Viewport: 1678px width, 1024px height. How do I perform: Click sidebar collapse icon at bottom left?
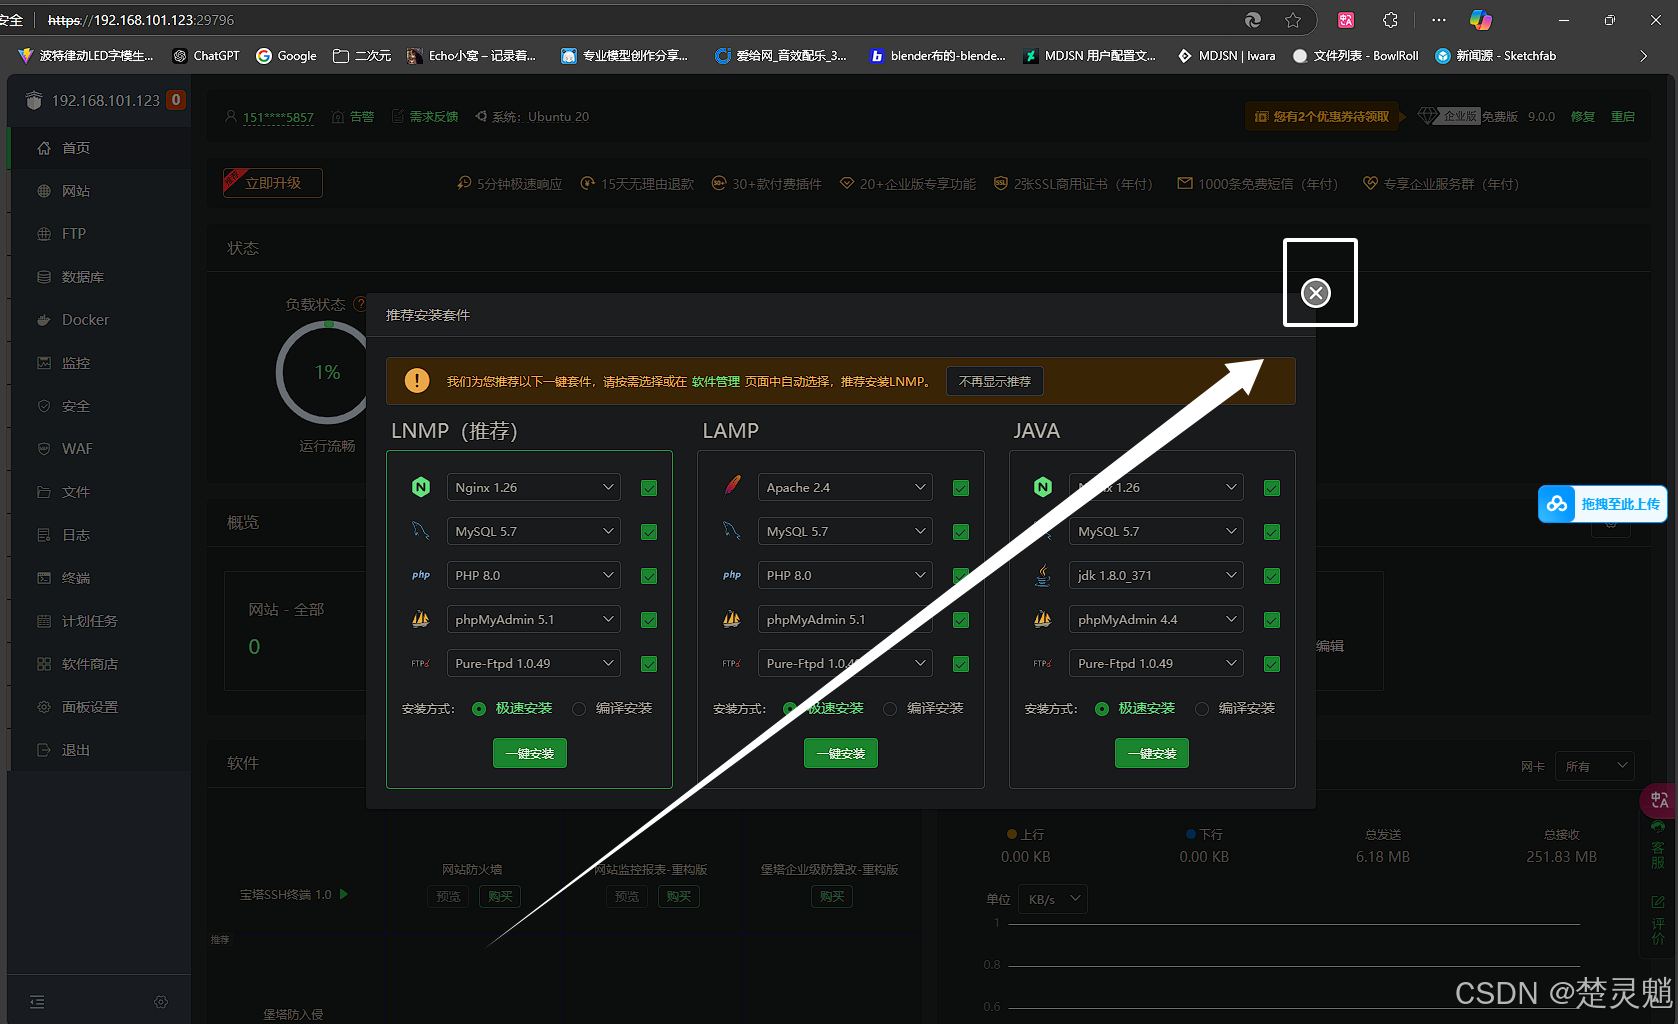37,1002
